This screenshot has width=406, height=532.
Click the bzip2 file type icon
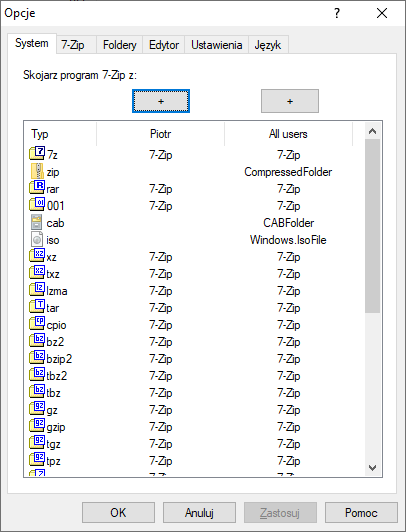[37, 357]
